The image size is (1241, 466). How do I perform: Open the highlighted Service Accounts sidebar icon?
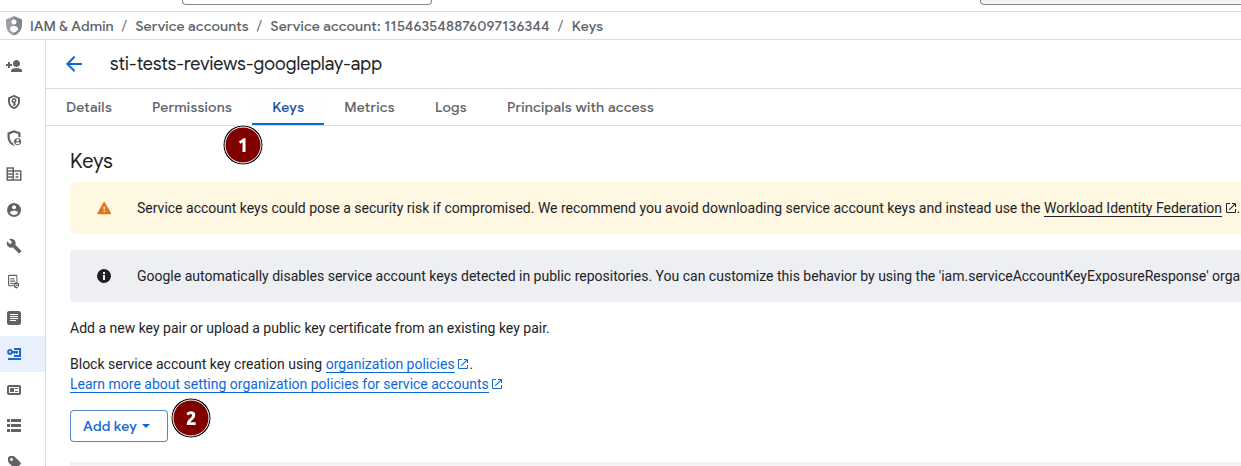pyautogui.click(x=14, y=353)
